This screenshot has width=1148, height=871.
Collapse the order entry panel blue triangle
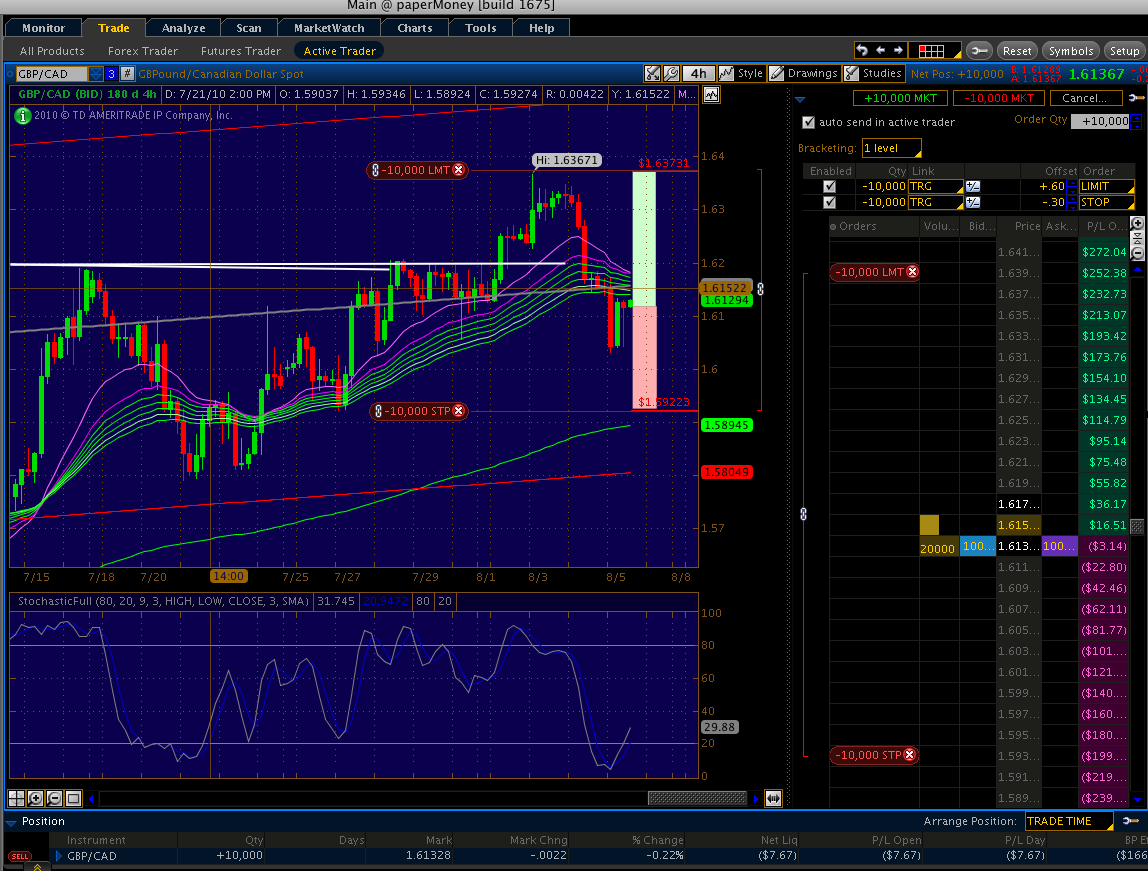(x=800, y=99)
